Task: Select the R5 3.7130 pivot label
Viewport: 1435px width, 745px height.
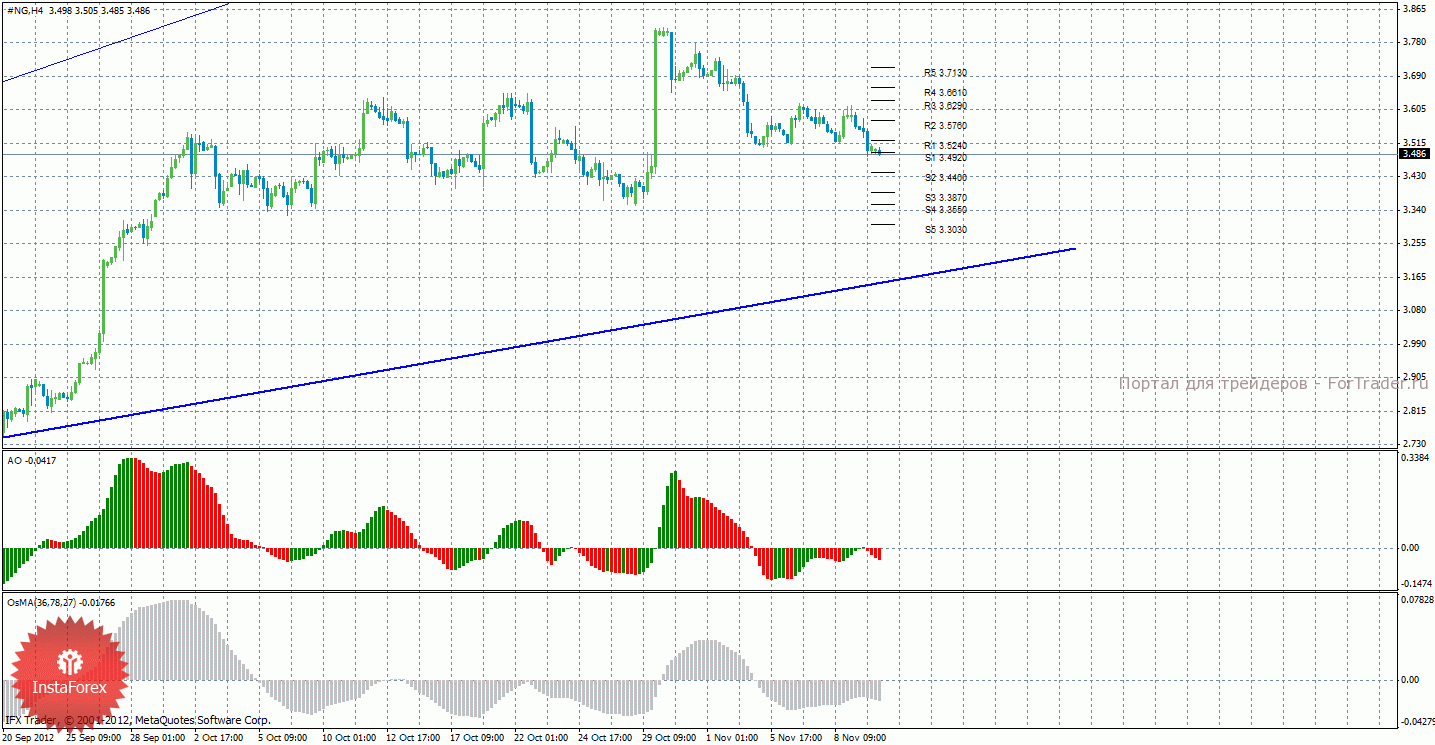Action: 945,73
